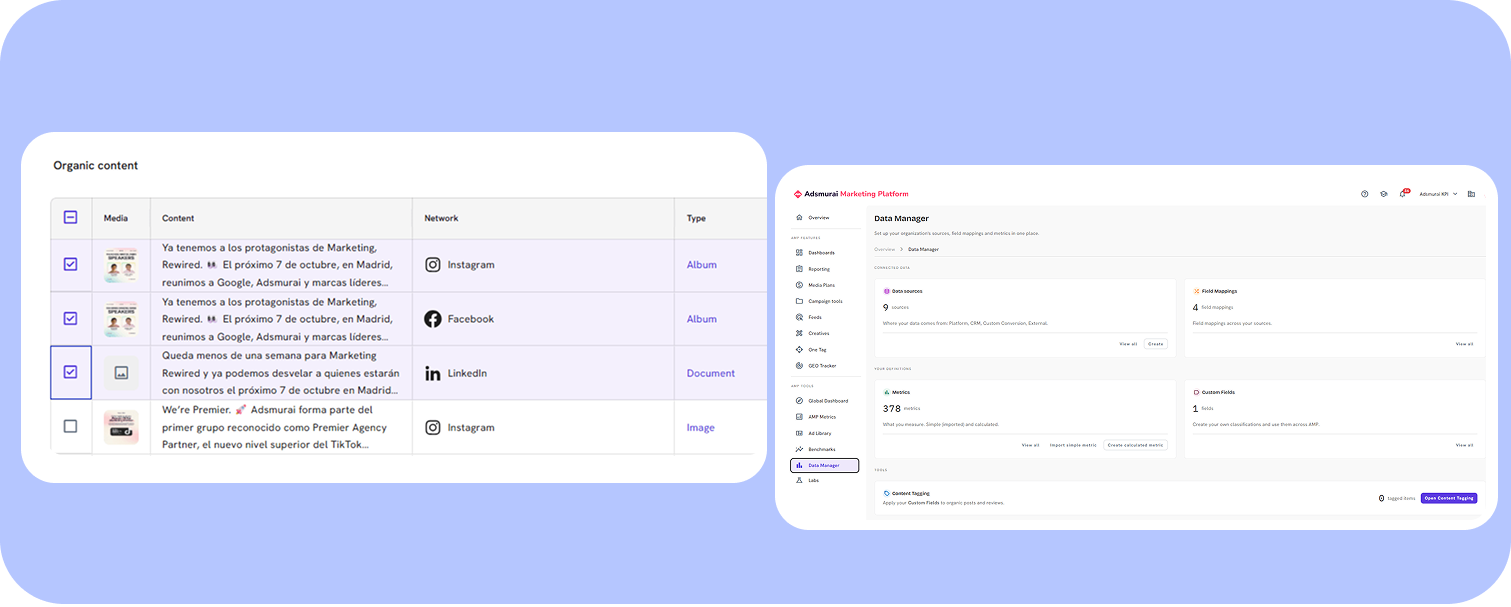The image size is (1511, 607).
Task: Click the Campaign tools folder icon
Action: click(799, 301)
